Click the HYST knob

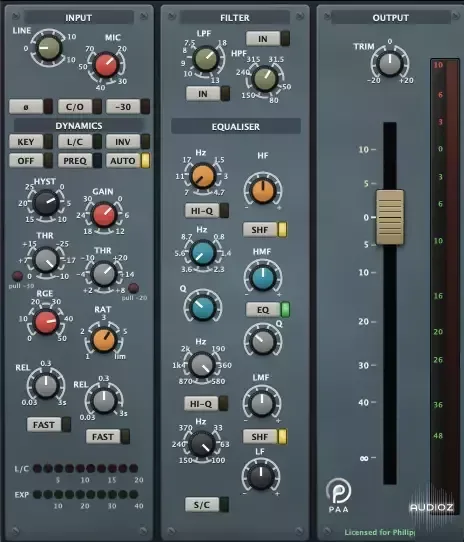pyautogui.click(x=46, y=203)
